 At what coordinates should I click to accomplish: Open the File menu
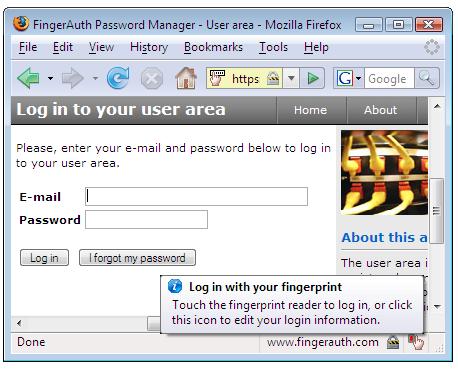(x=28, y=47)
